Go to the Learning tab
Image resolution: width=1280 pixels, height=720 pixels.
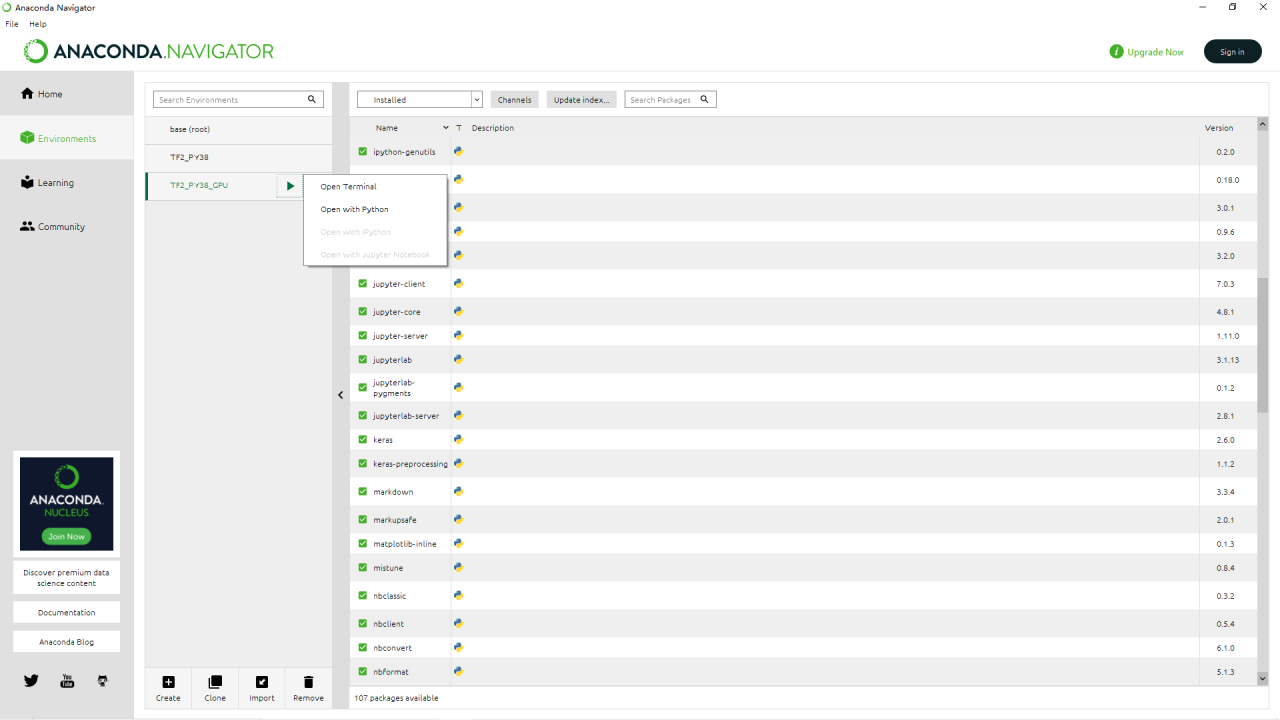coord(66,183)
